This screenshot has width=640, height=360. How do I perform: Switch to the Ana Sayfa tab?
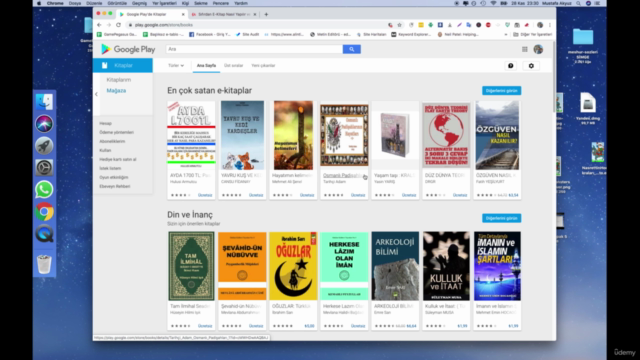point(206,65)
